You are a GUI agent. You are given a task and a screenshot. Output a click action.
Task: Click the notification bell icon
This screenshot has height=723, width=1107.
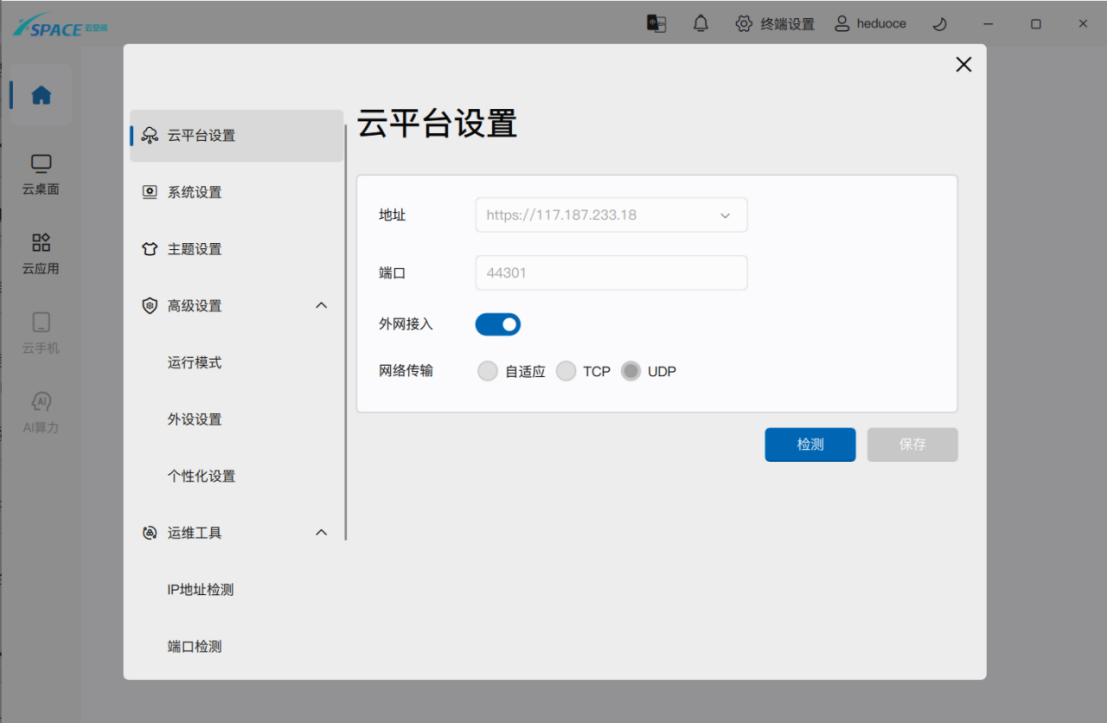click(x=701, y=24)
